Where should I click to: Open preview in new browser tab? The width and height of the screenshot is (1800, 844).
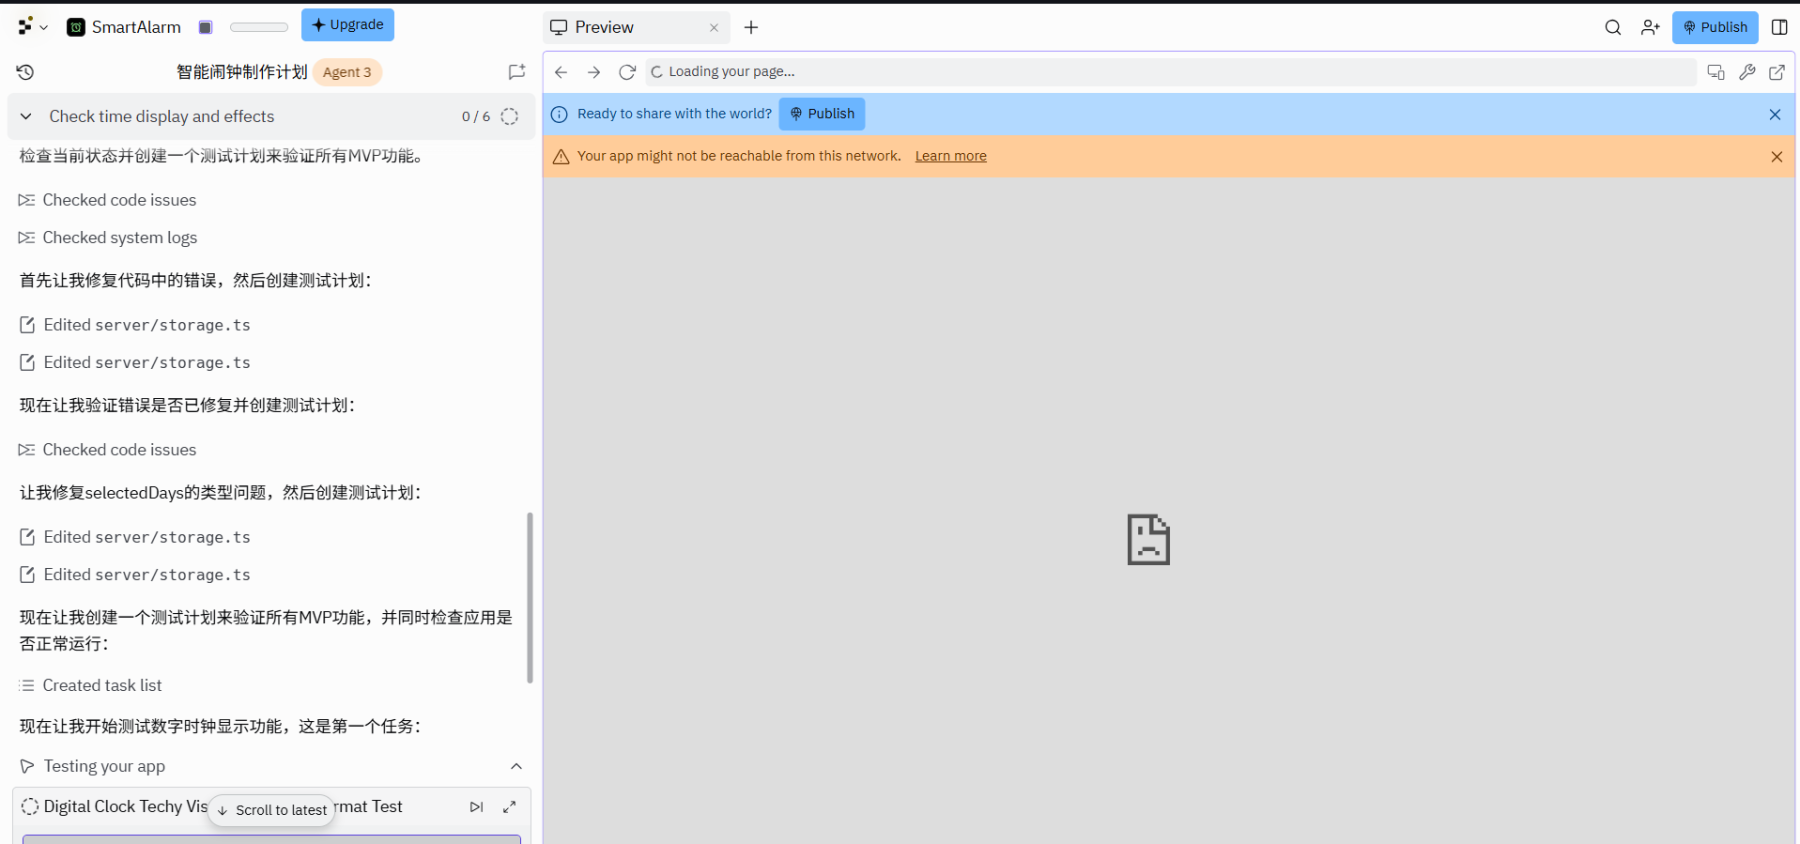click(x=1777, y=72)
